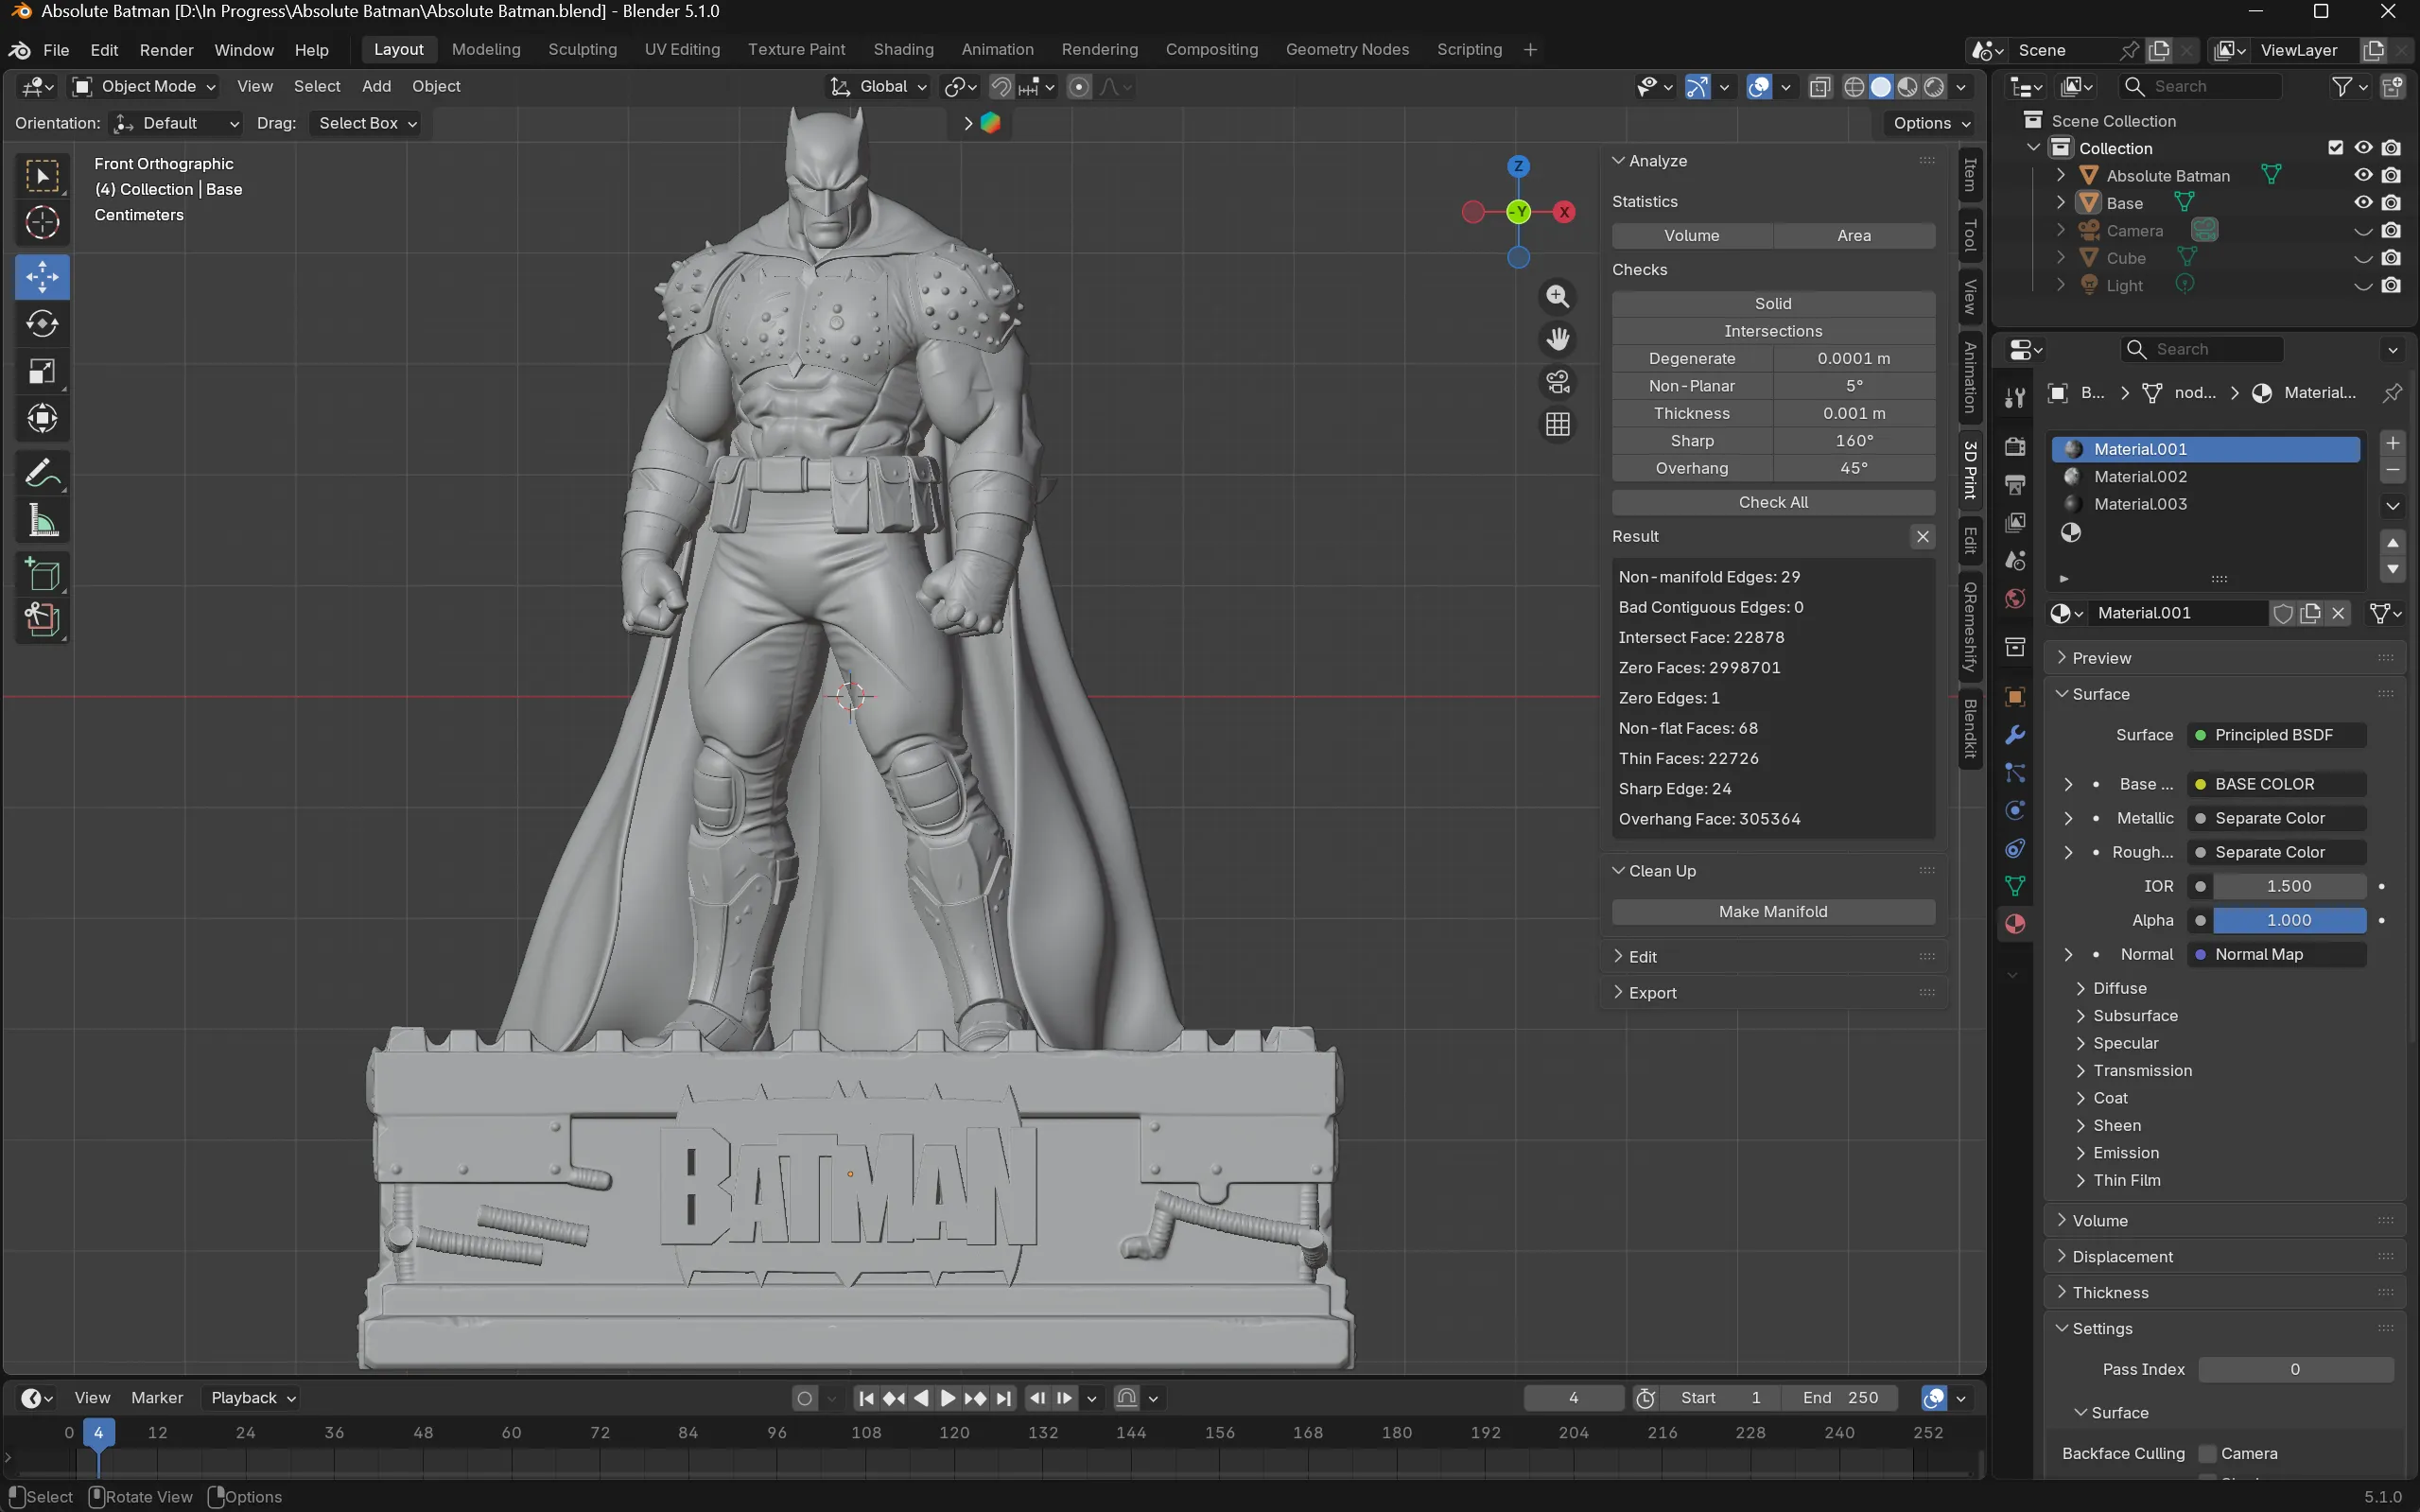The image size is (2420, 1512).
Task: Run the Solid check
Action: [x=1773, y=304]
